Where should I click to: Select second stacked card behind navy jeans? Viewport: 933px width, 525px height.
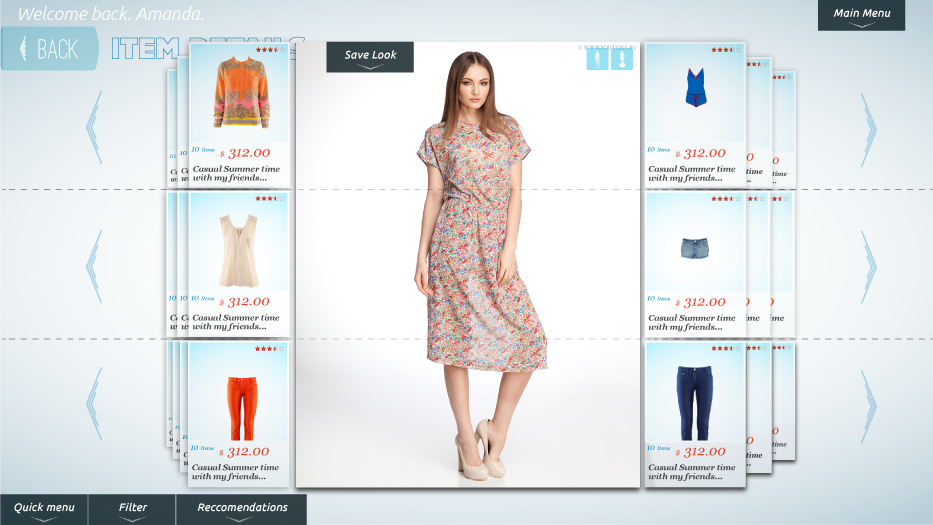758,408
